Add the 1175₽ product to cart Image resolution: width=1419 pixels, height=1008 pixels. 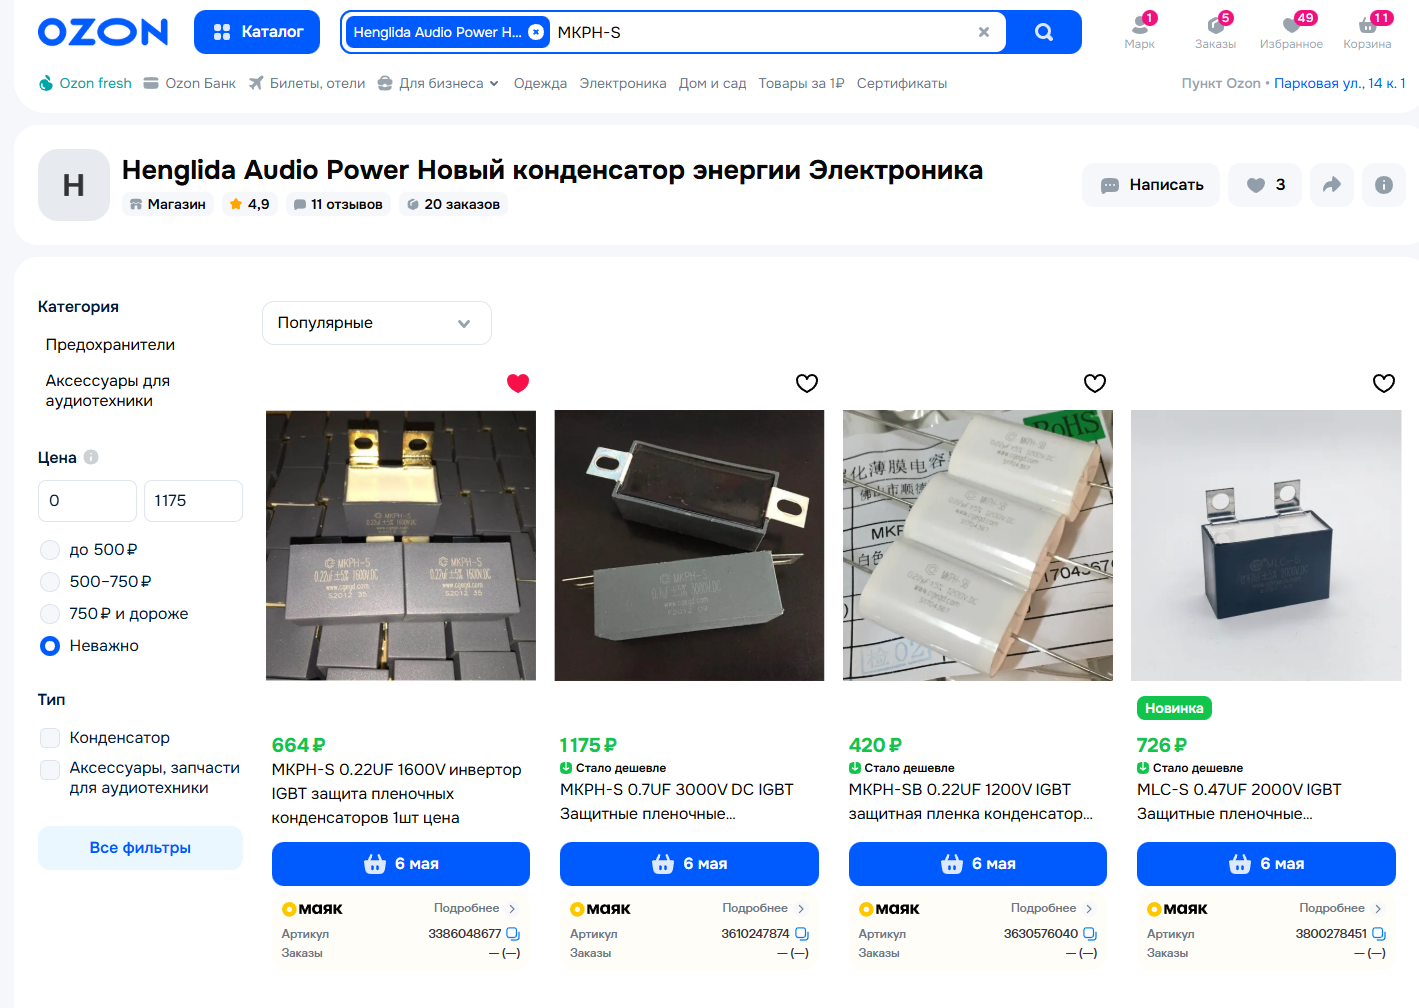[689, 864]
